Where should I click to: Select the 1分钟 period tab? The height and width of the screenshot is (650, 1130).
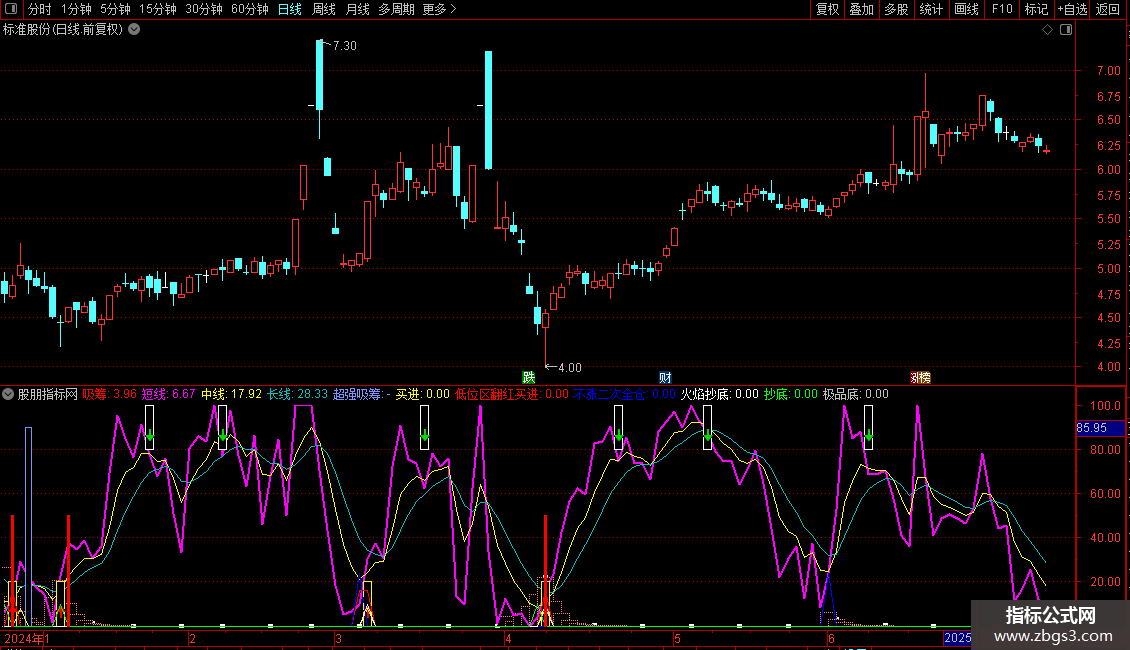(76, 9)
